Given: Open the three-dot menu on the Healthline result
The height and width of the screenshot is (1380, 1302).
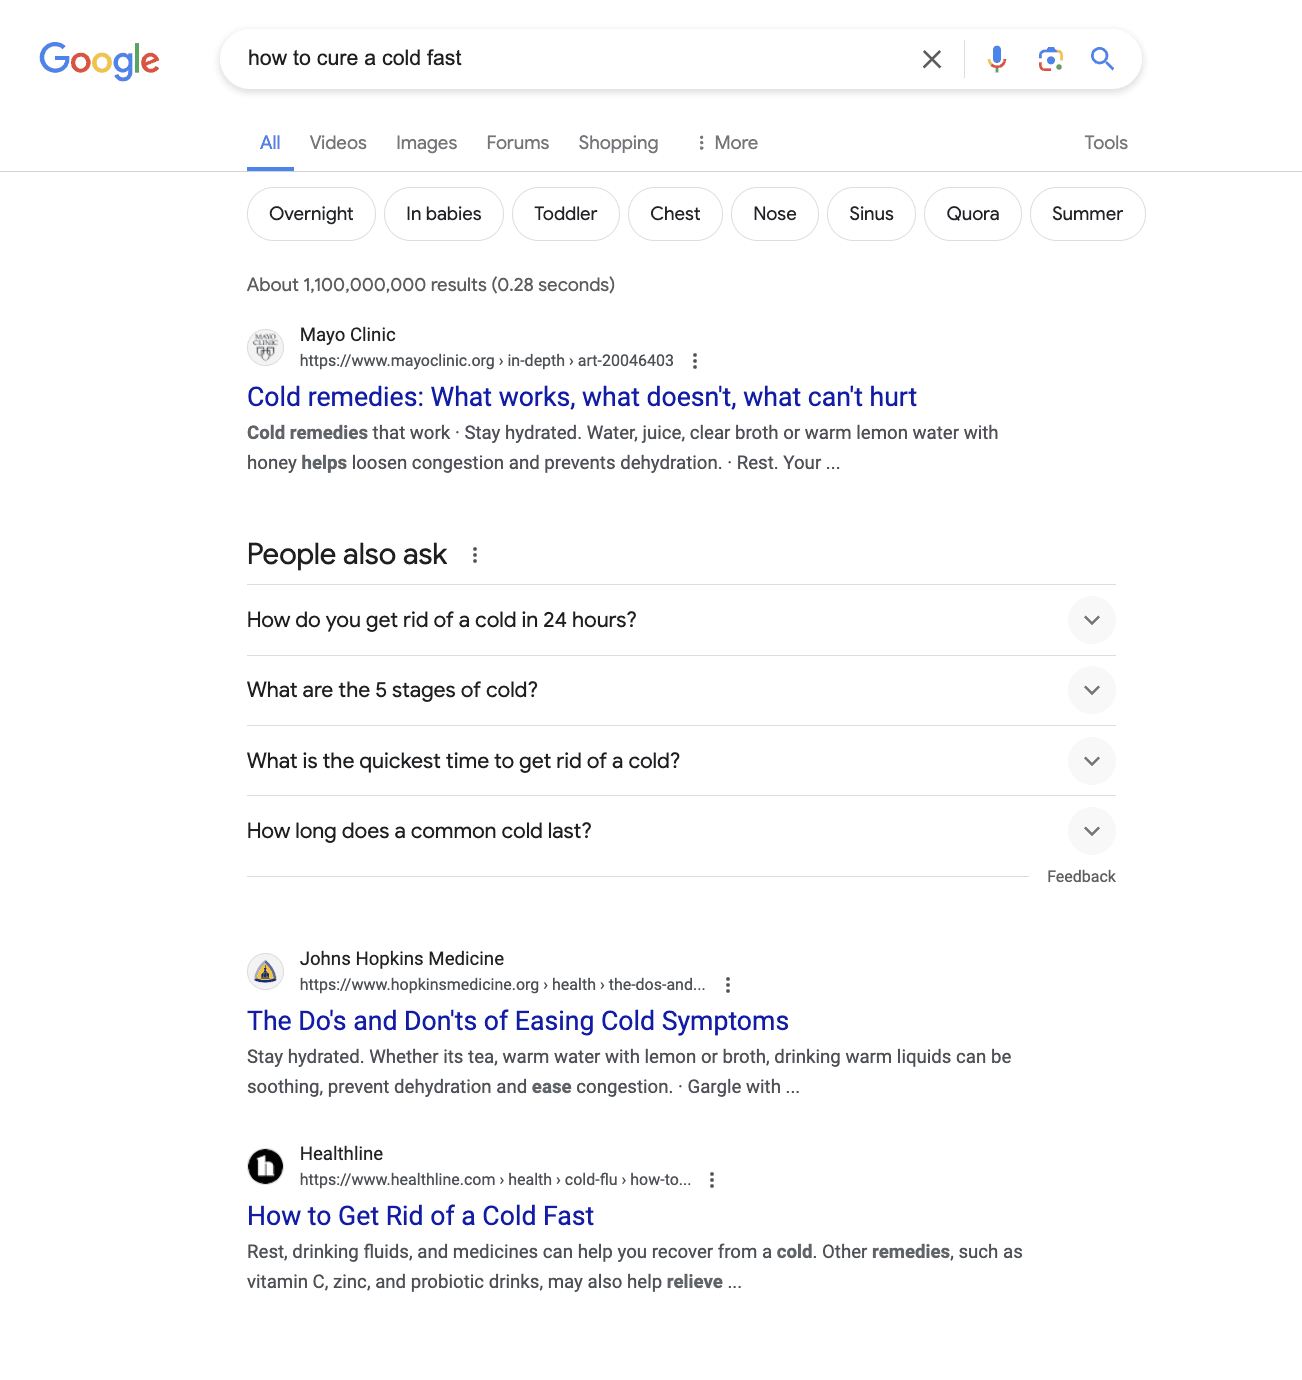Looking at the screenshot, I should (711, 1180).
